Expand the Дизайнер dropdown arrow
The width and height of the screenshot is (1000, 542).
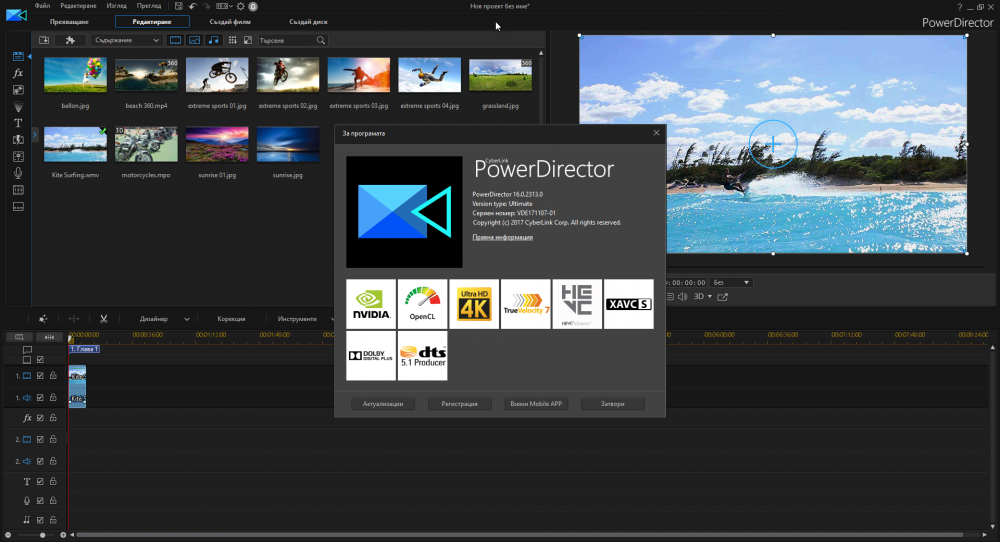[x=186, y=319]
